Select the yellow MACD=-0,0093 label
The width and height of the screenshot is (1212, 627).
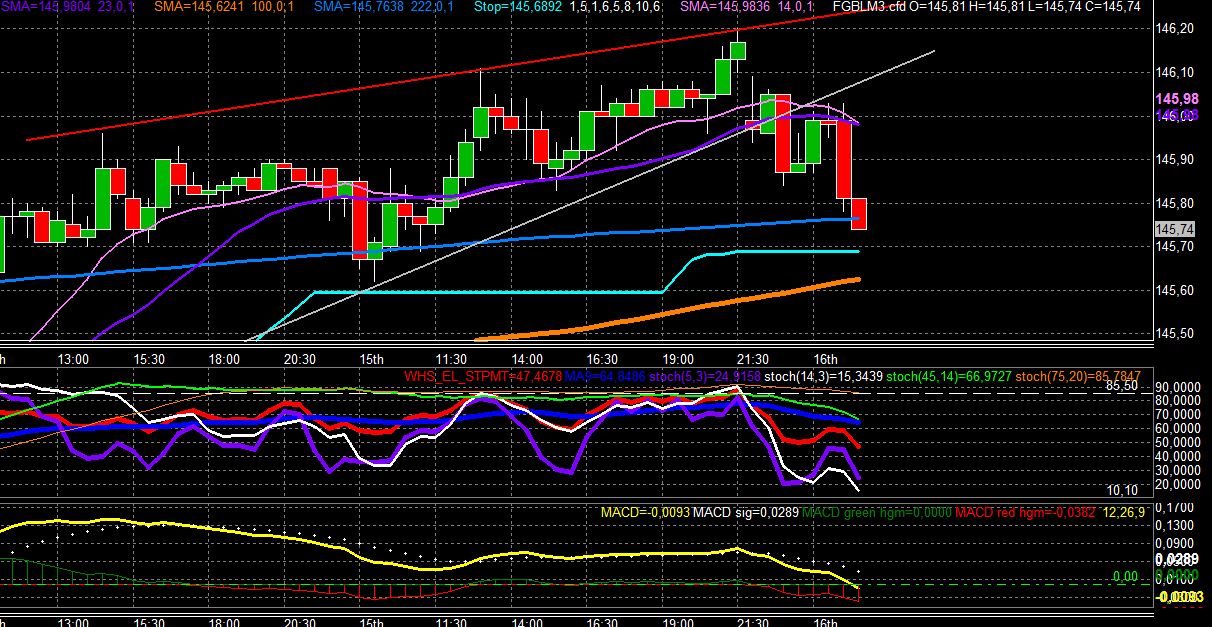[645, 512]
